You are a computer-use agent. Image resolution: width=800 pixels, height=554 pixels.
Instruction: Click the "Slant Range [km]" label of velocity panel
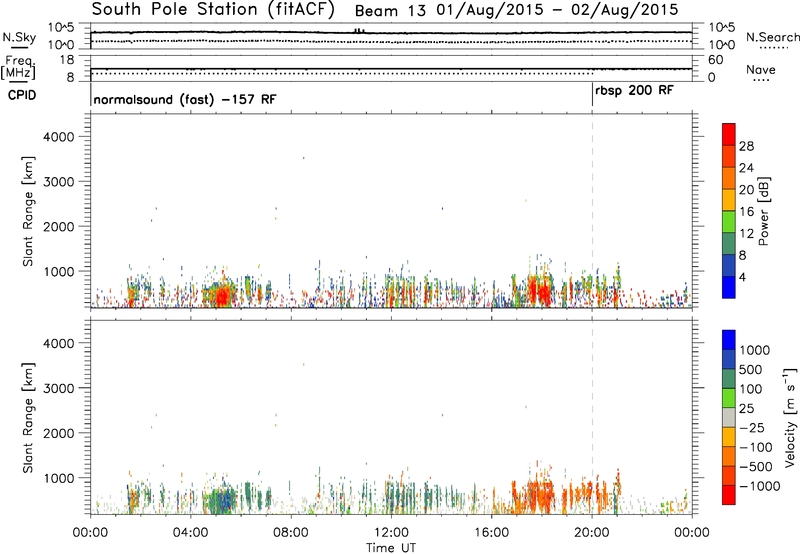tap(28, 418)
